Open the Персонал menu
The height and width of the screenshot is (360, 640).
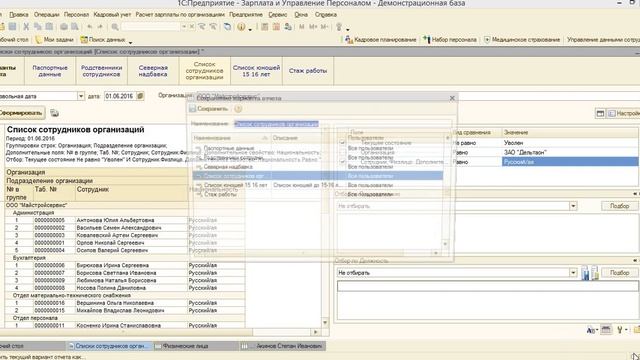point(76,14)
